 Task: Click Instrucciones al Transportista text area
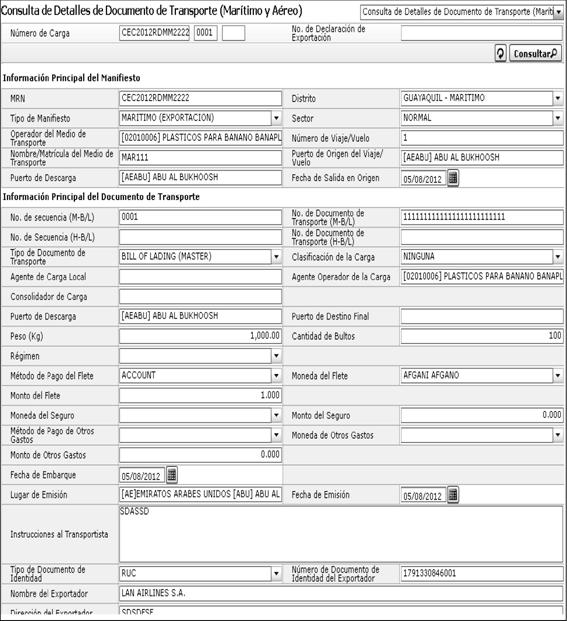(x=341, y=534)
